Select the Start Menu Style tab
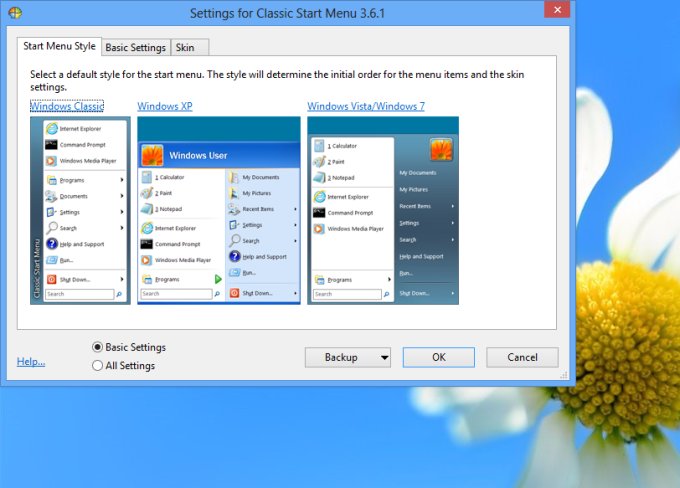The width and height of the screenshot is (680, 488). click(x=59, y=46)
